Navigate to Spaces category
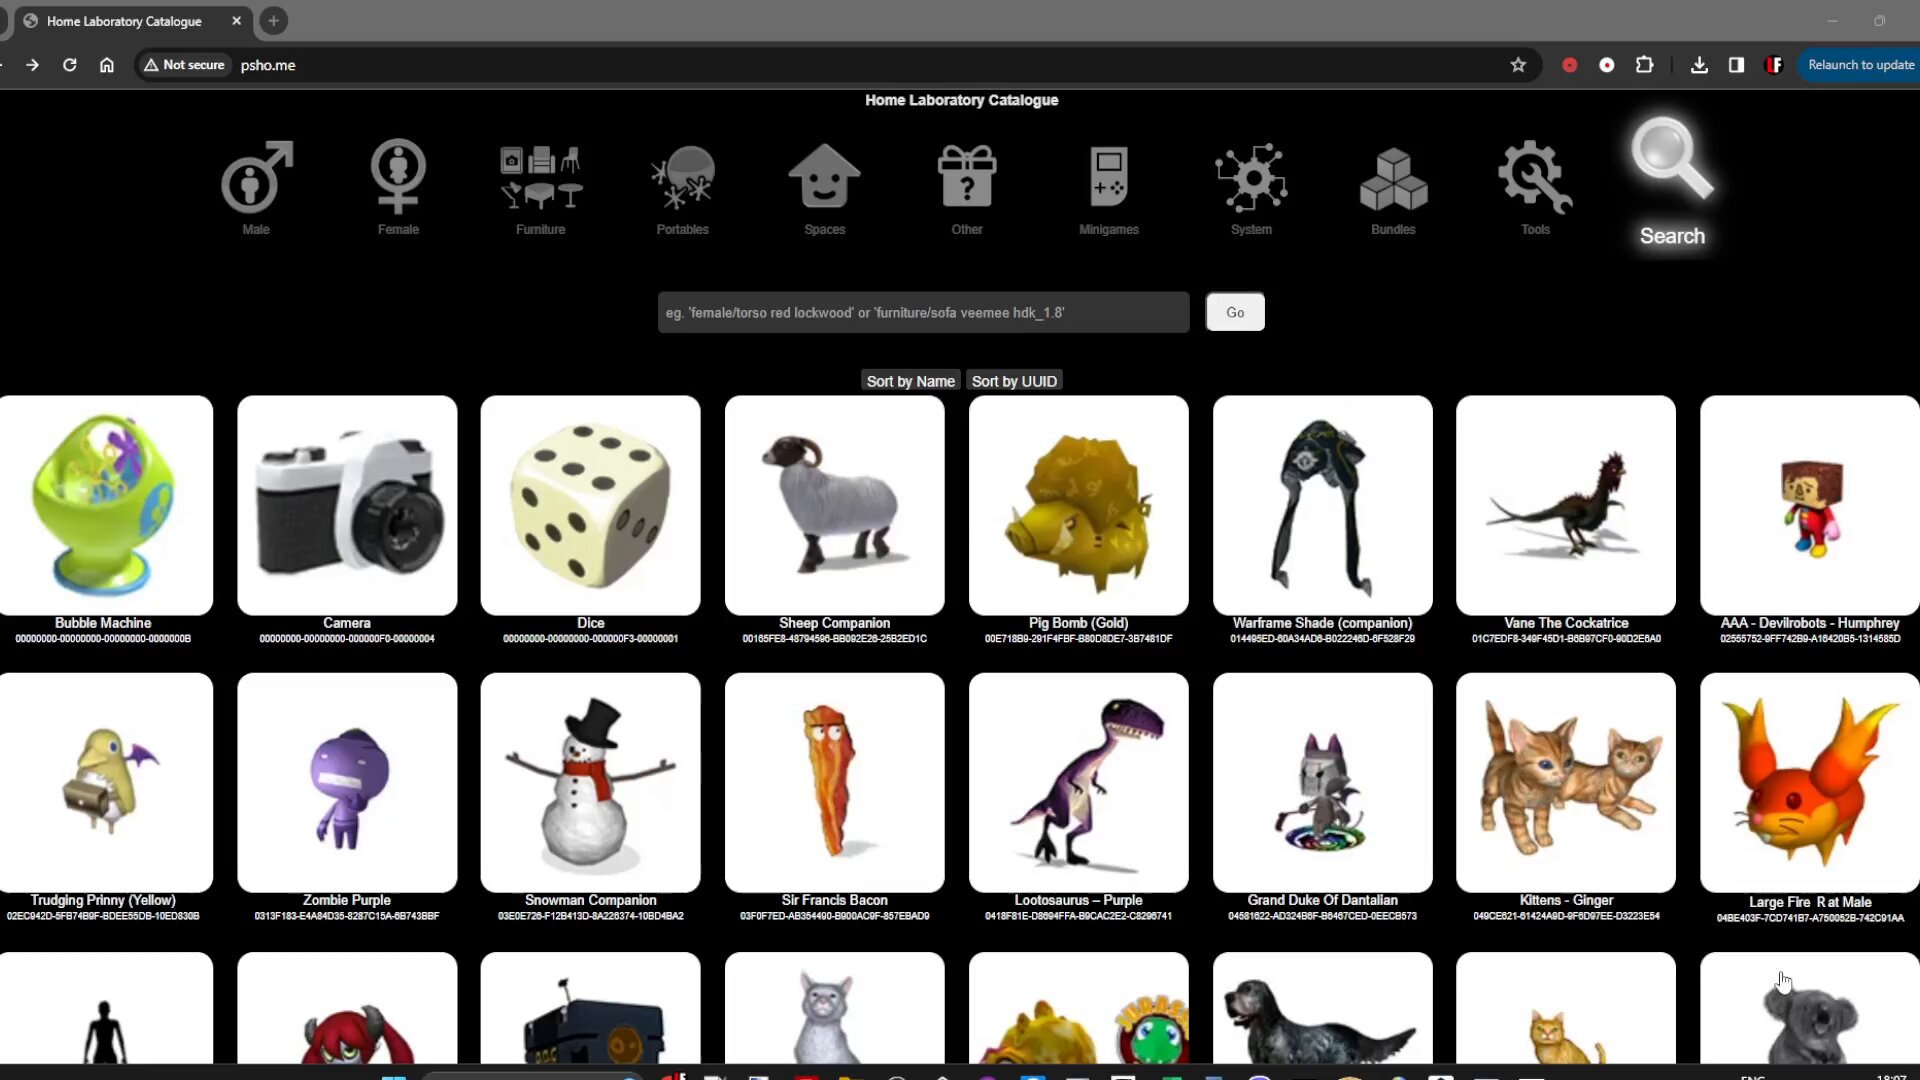Viewport: 1920px width, 1080px height. tap(824, 185)
